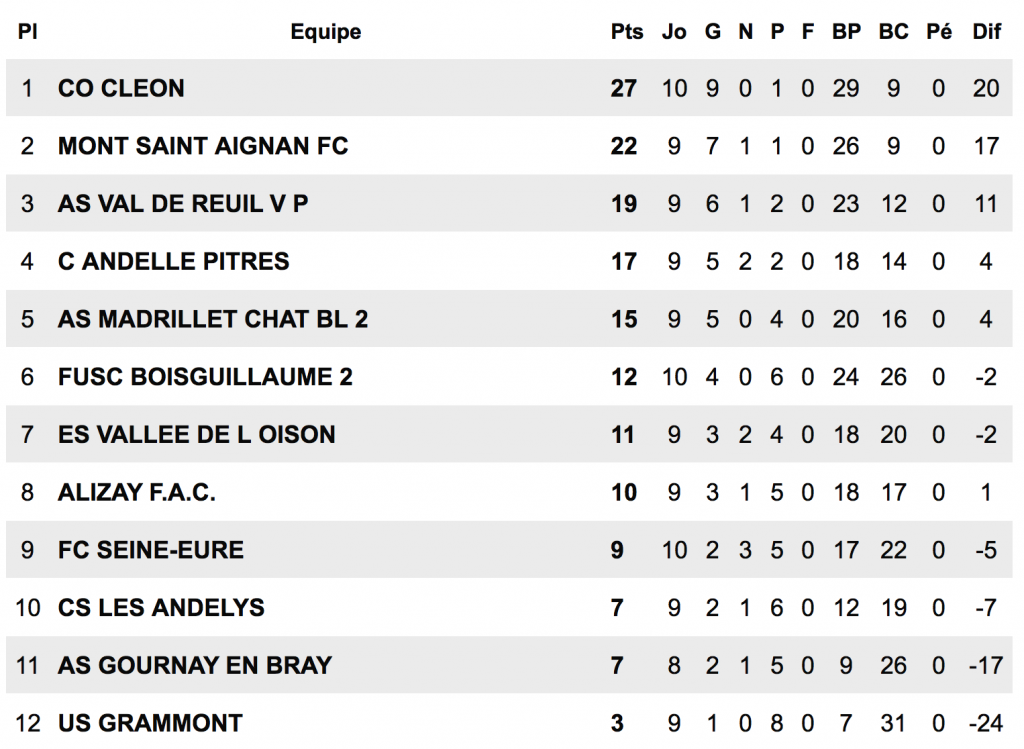Click ES VALLEE DE L OISON
This screenshot has height=749, width=1024.
(197, 435)
